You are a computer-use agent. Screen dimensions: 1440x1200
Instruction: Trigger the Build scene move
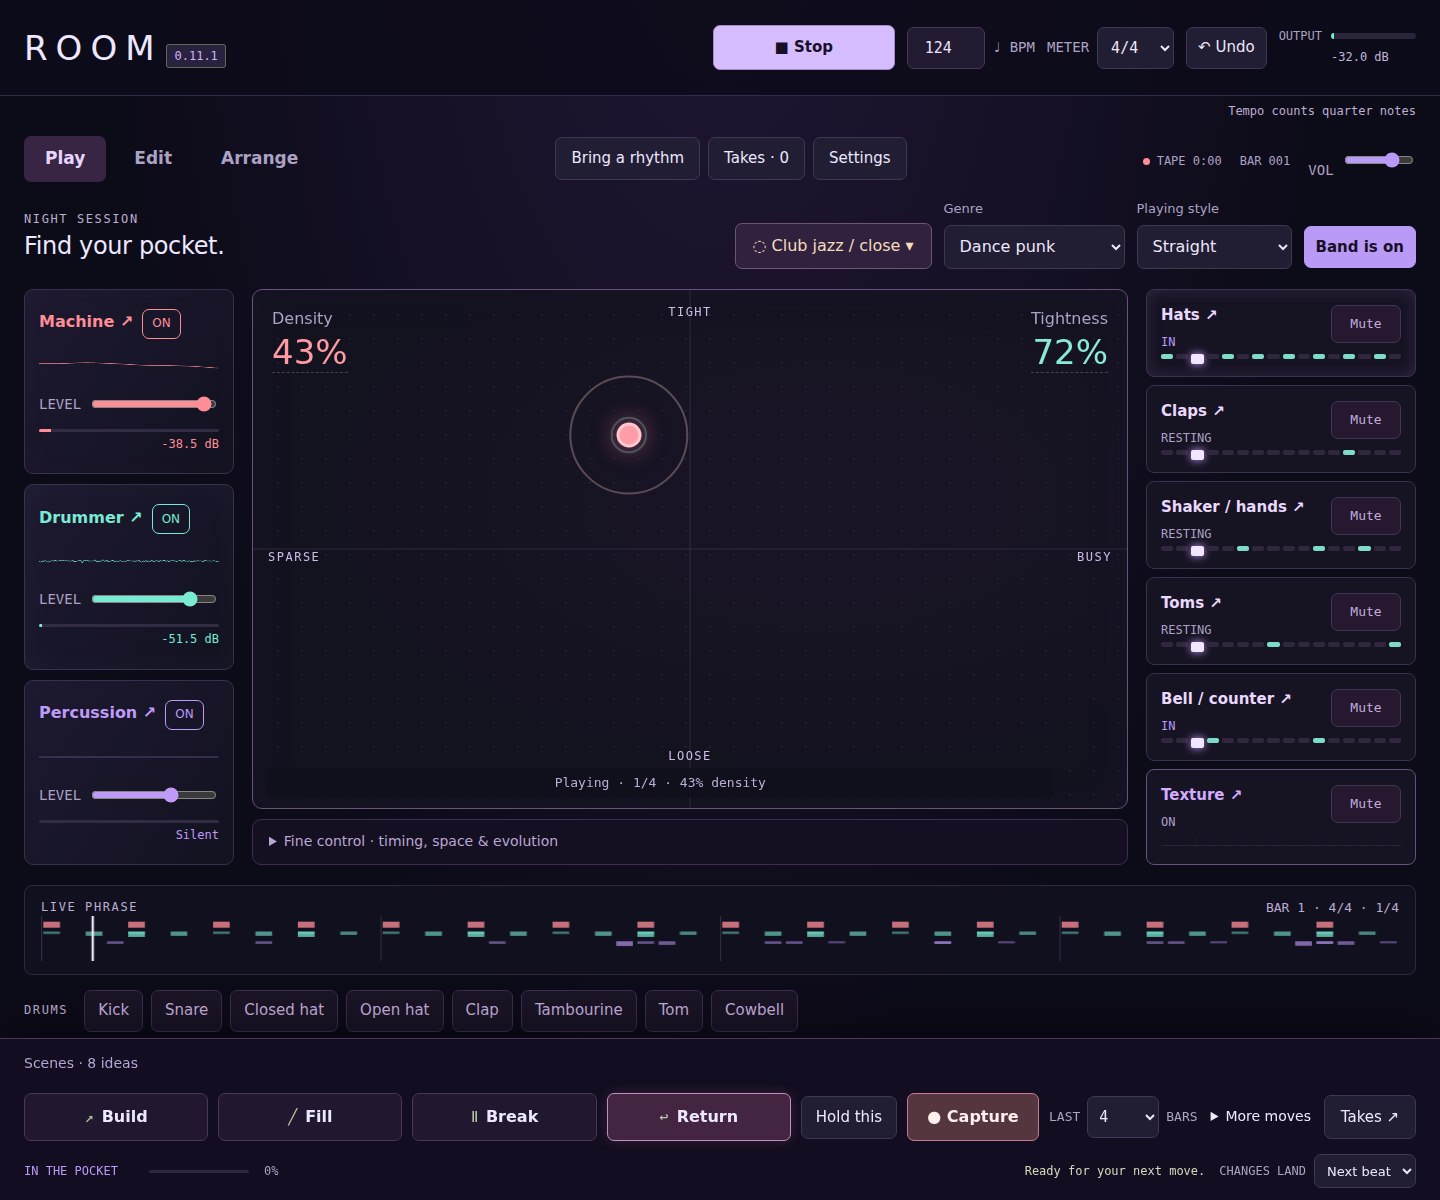pyautogui.click(x=116, y=1117)
